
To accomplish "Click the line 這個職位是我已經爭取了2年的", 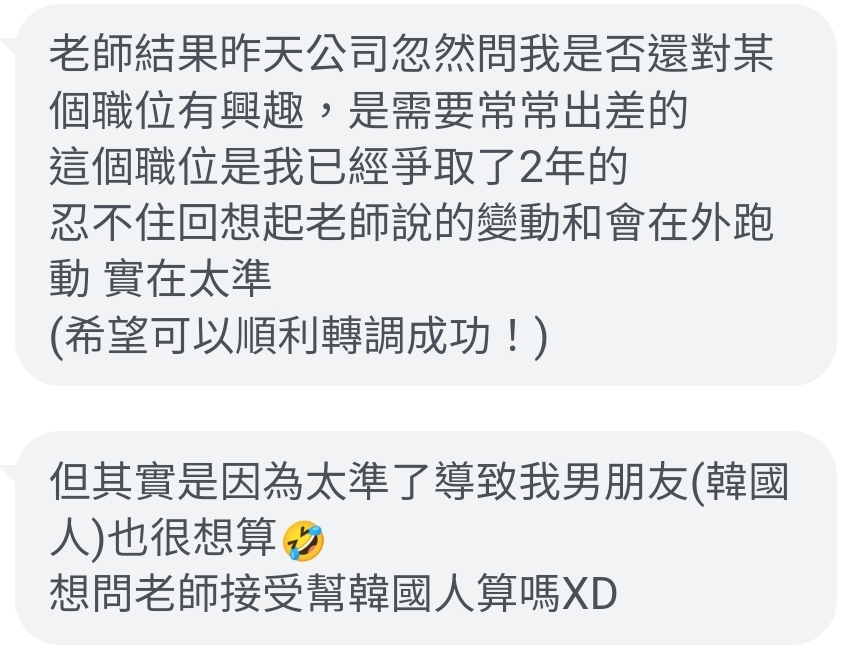I will point(339,167).
